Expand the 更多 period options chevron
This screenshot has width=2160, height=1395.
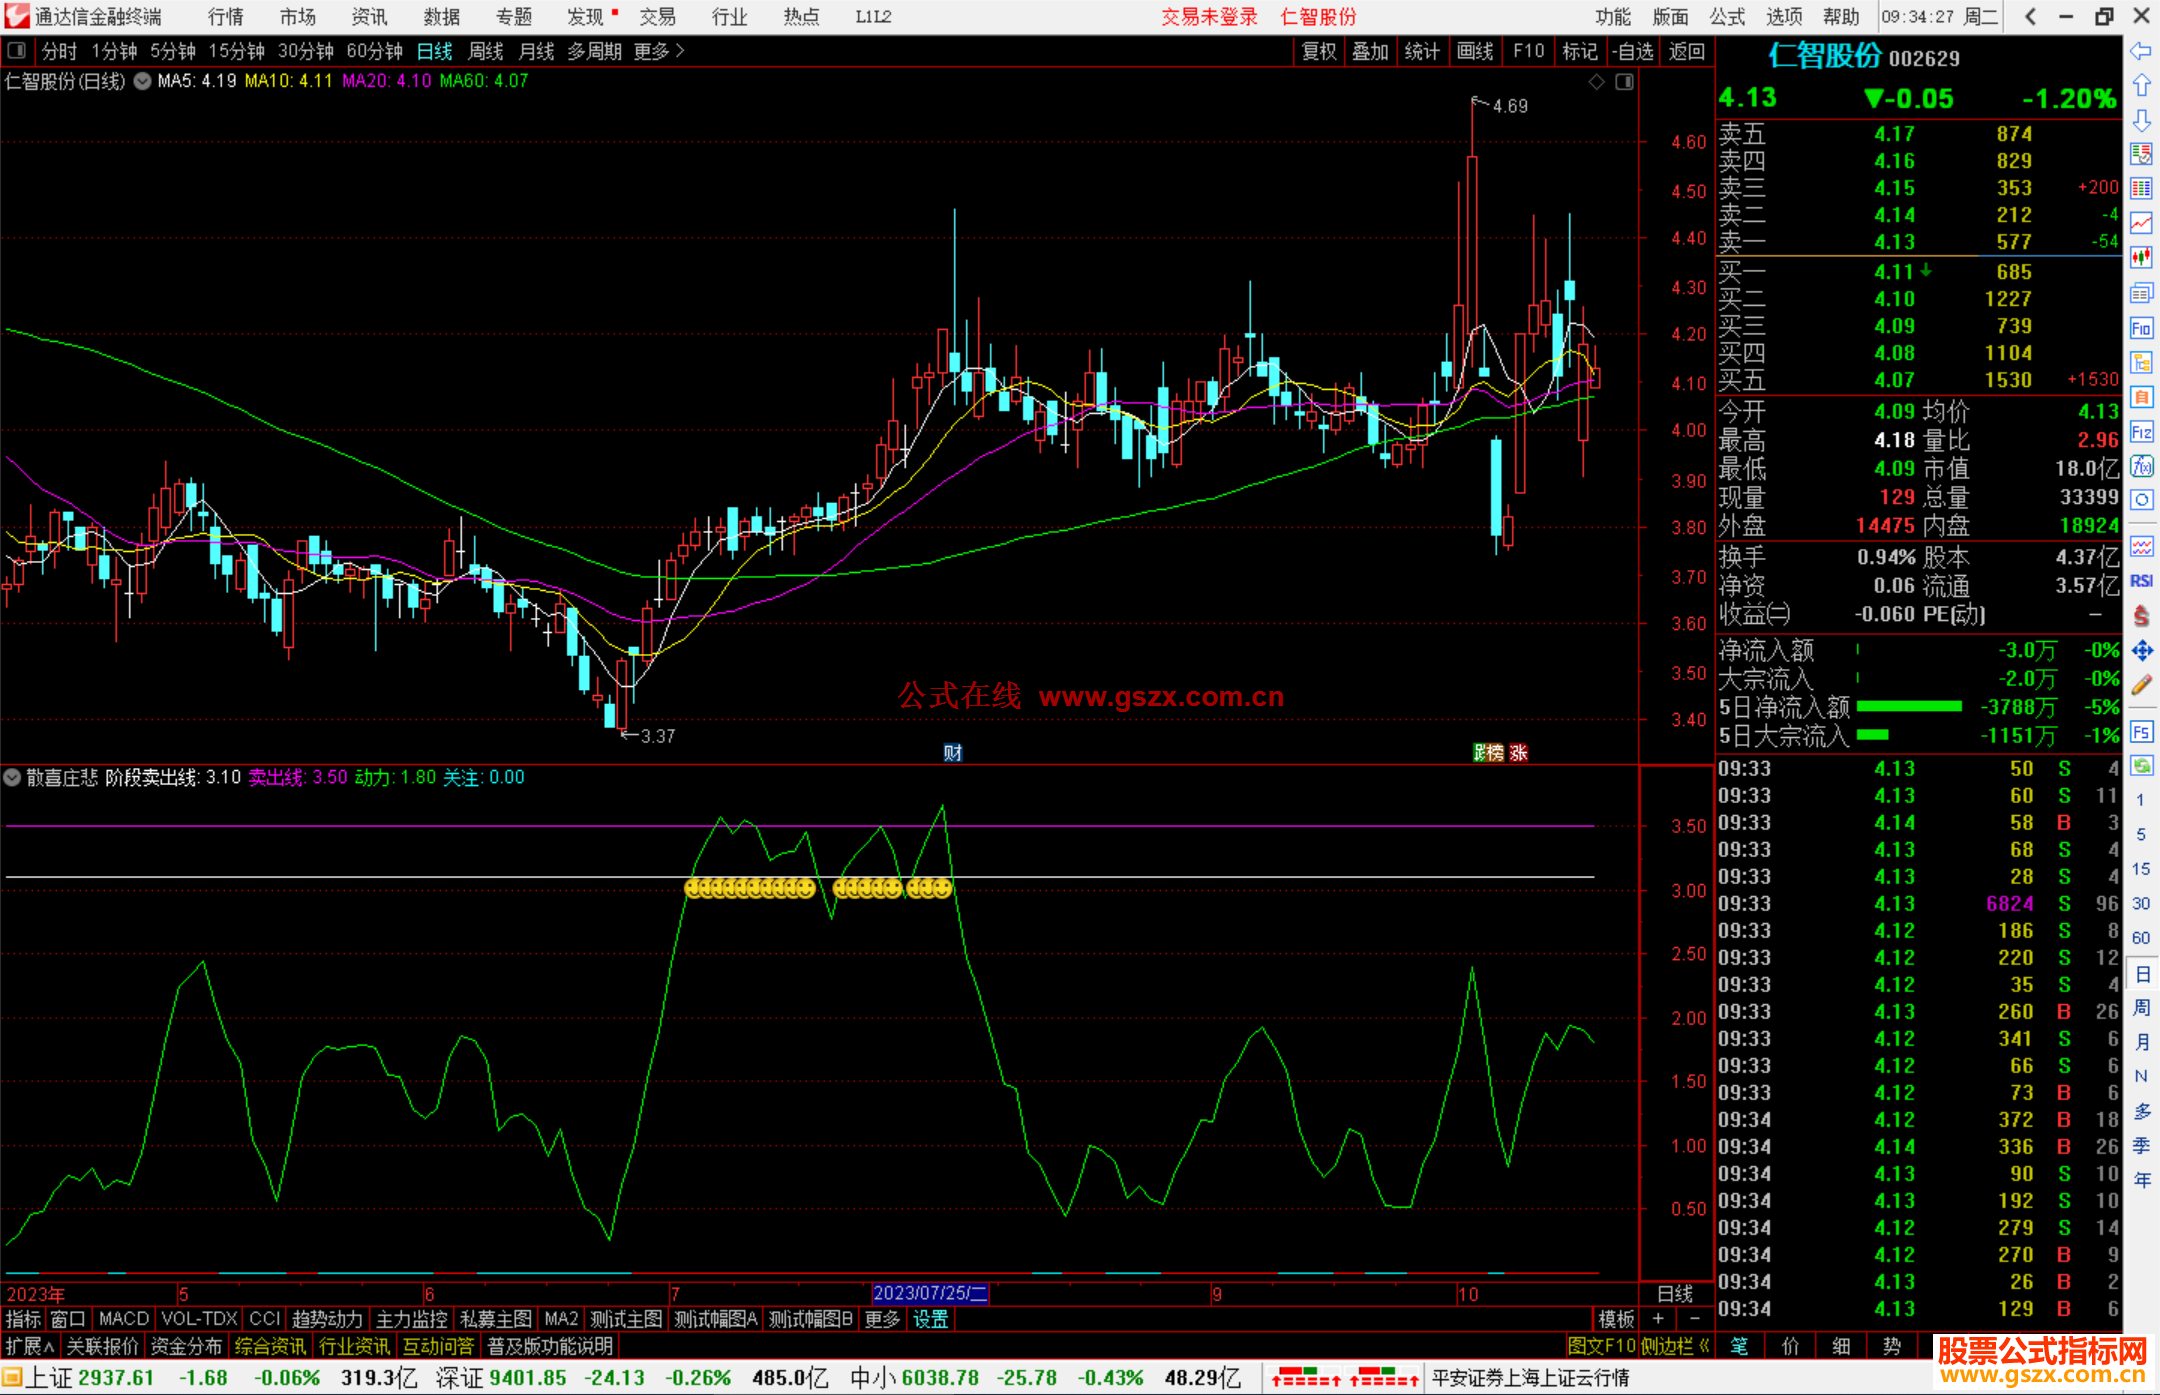680,51
